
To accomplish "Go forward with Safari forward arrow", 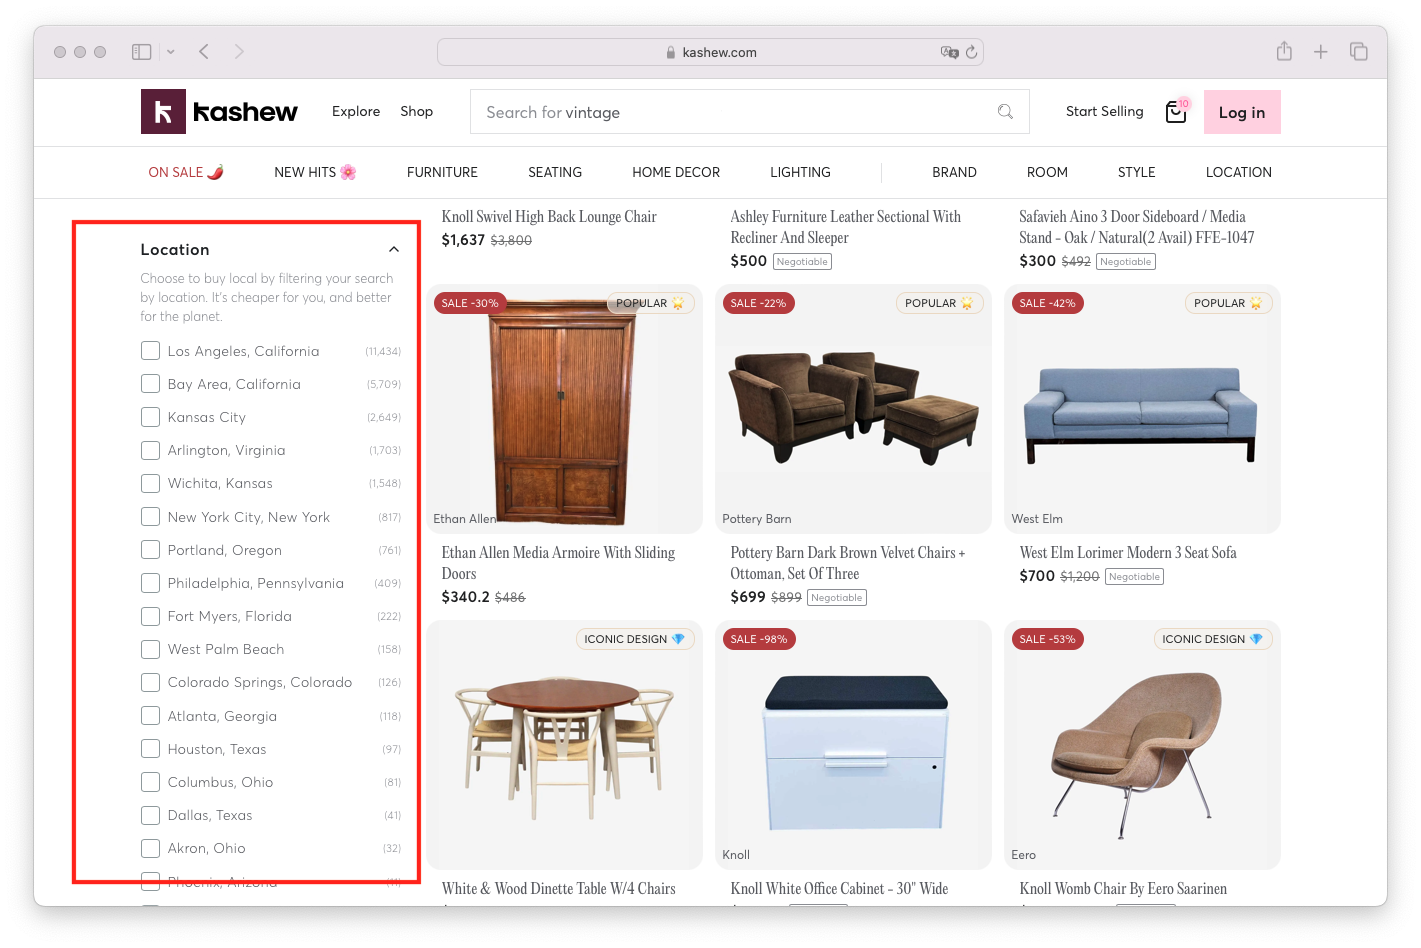I will tap(239, 52).
